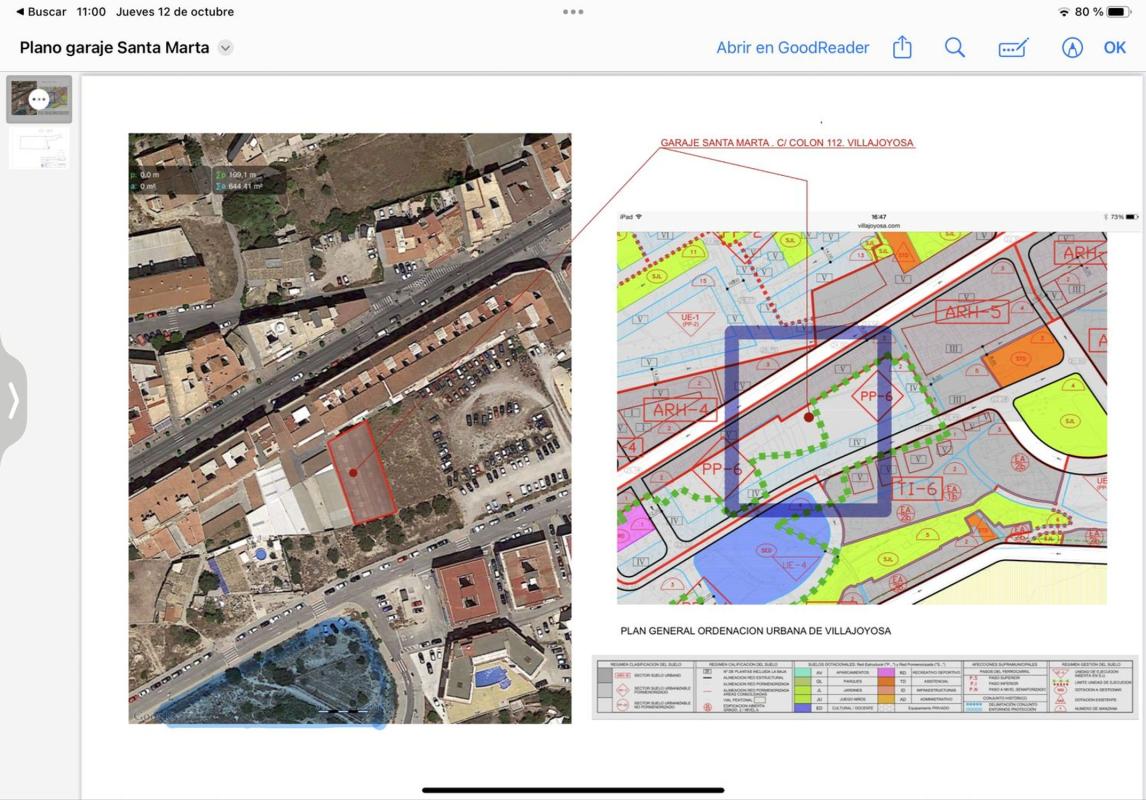Tap the Wi-Fi icon in status bar
Image resolution: width=1146 pixels, height=800 pixels.
click(x=1063, y=12)
